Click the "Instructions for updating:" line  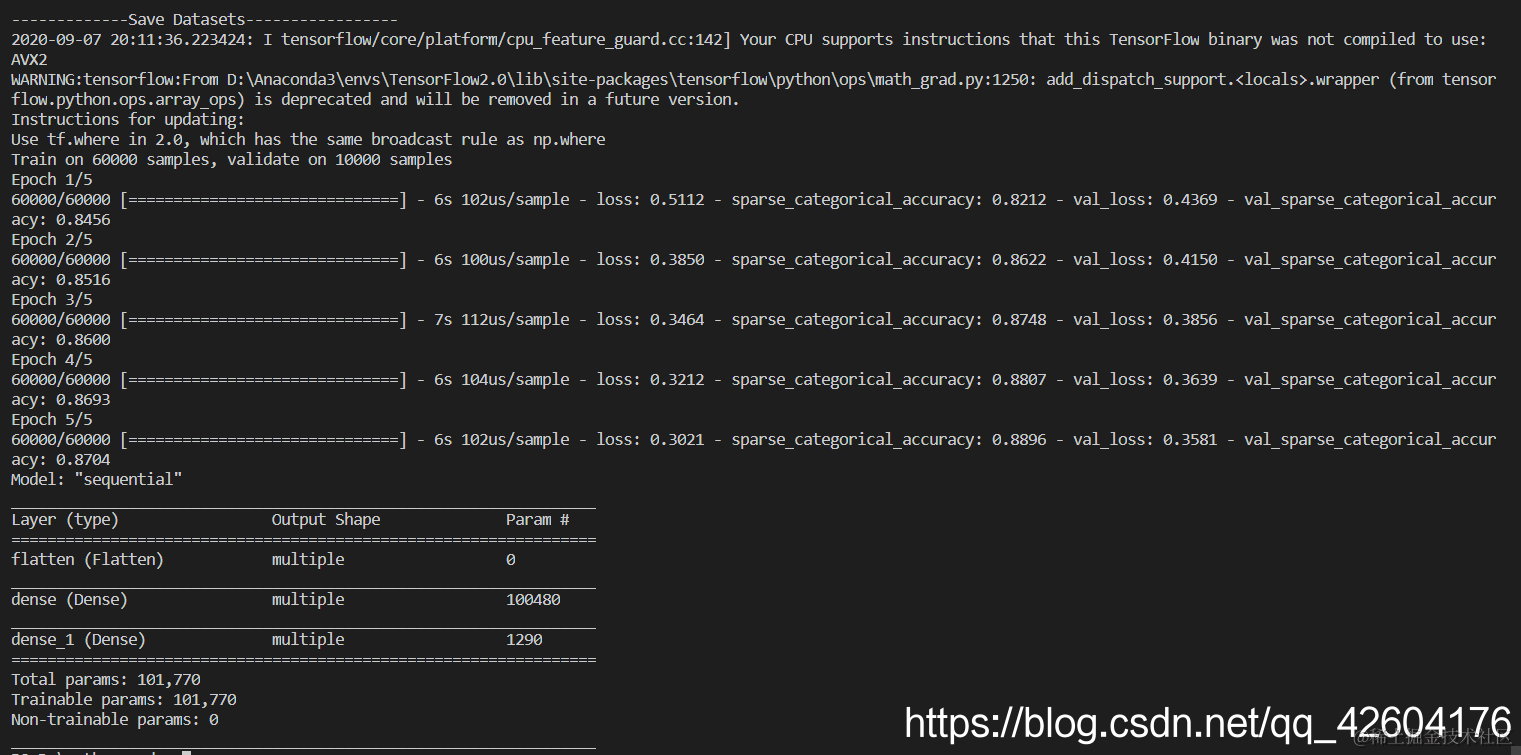click(128, 120)
